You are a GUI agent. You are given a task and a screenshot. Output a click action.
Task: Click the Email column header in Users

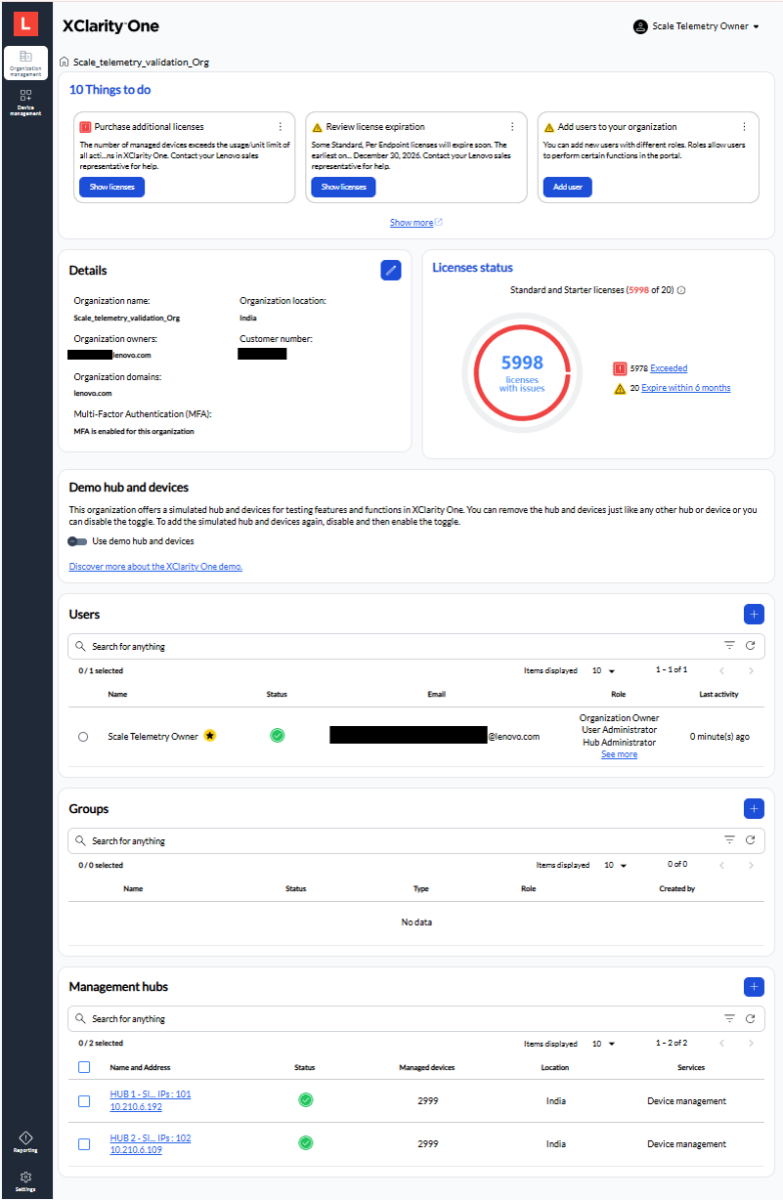[436, 694]
